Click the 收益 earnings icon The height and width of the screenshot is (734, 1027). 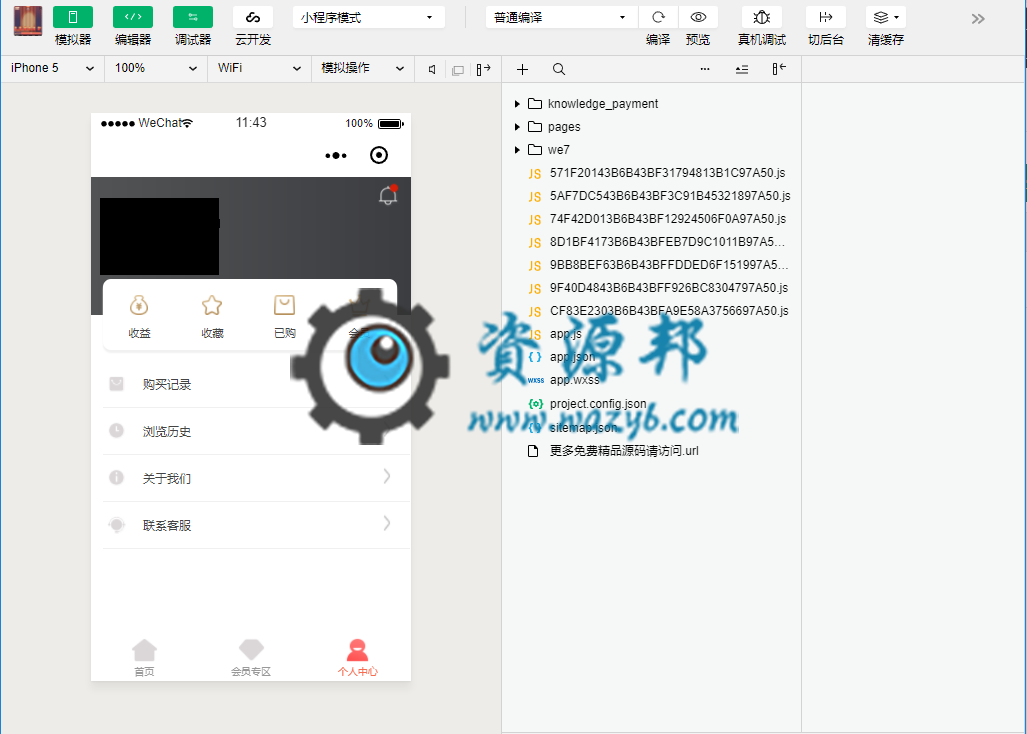[139, 306]
